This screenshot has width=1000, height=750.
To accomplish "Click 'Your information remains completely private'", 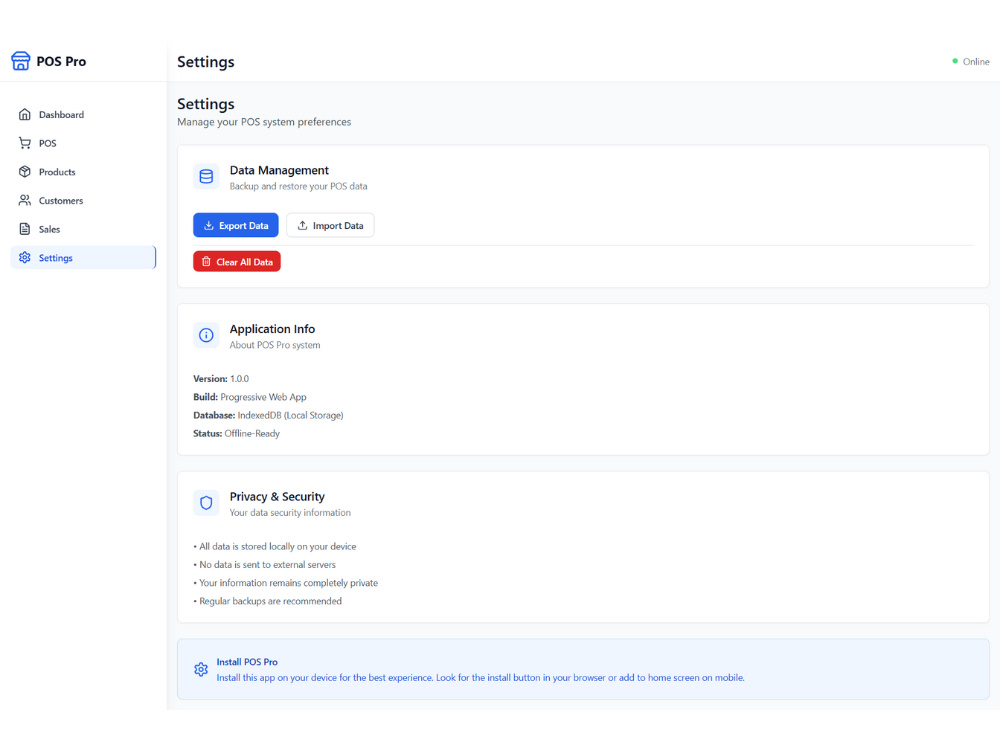I will click(288, 583).
